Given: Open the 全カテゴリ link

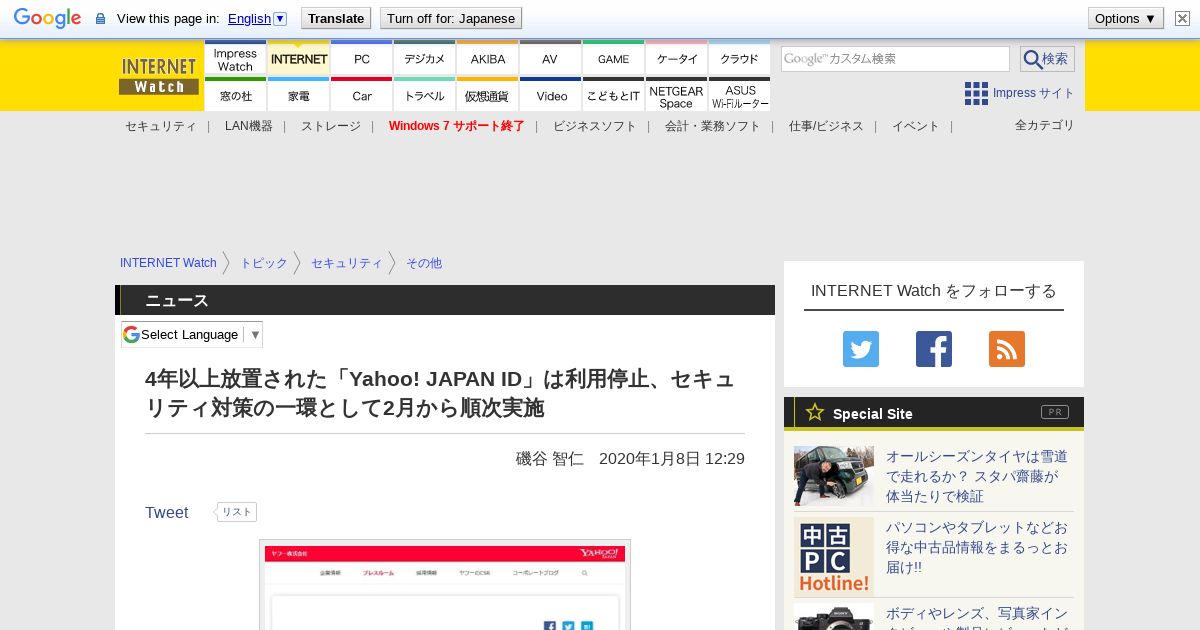Looking at the screenshot, I should (x=1045, y=125).
